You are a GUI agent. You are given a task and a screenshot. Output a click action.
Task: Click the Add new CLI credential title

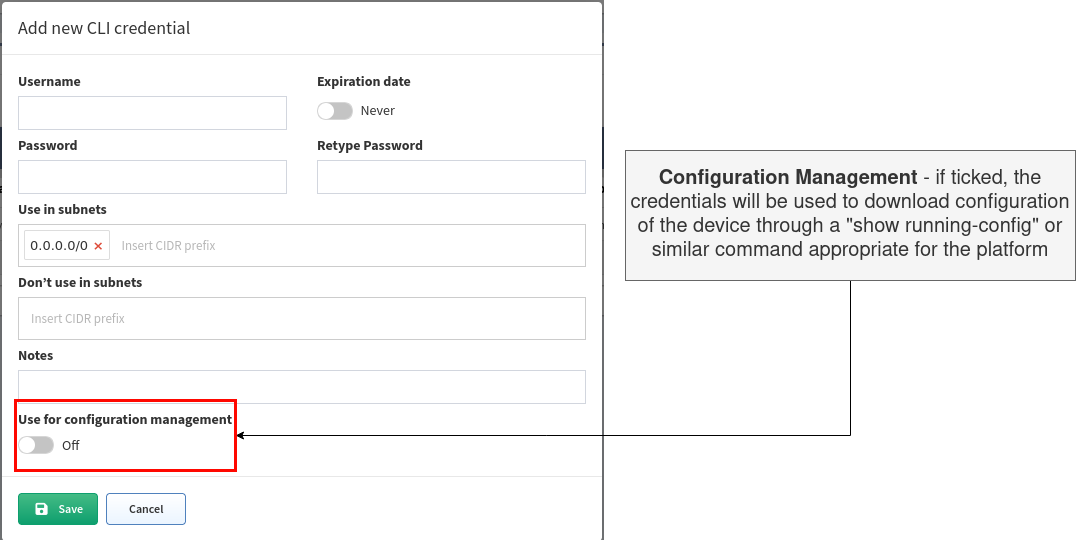tap(104, 28)
